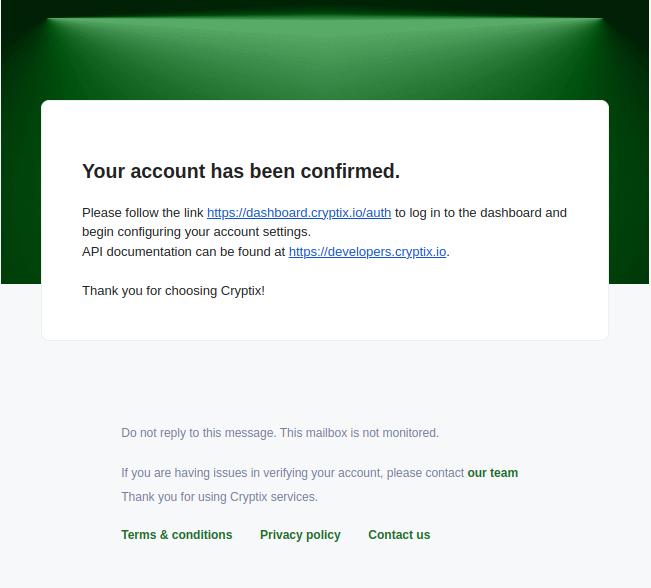651x588 pixels.
Task: Click the Contact us footer link
Action: tap(399, 535)
